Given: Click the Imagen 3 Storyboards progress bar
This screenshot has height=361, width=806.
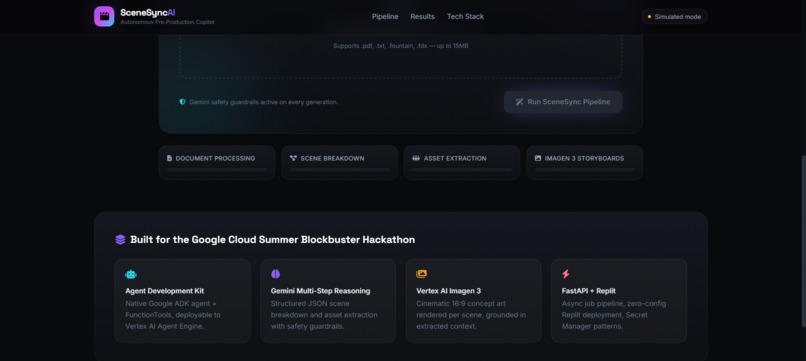Looking at the screenshot, I should (584, 170).
